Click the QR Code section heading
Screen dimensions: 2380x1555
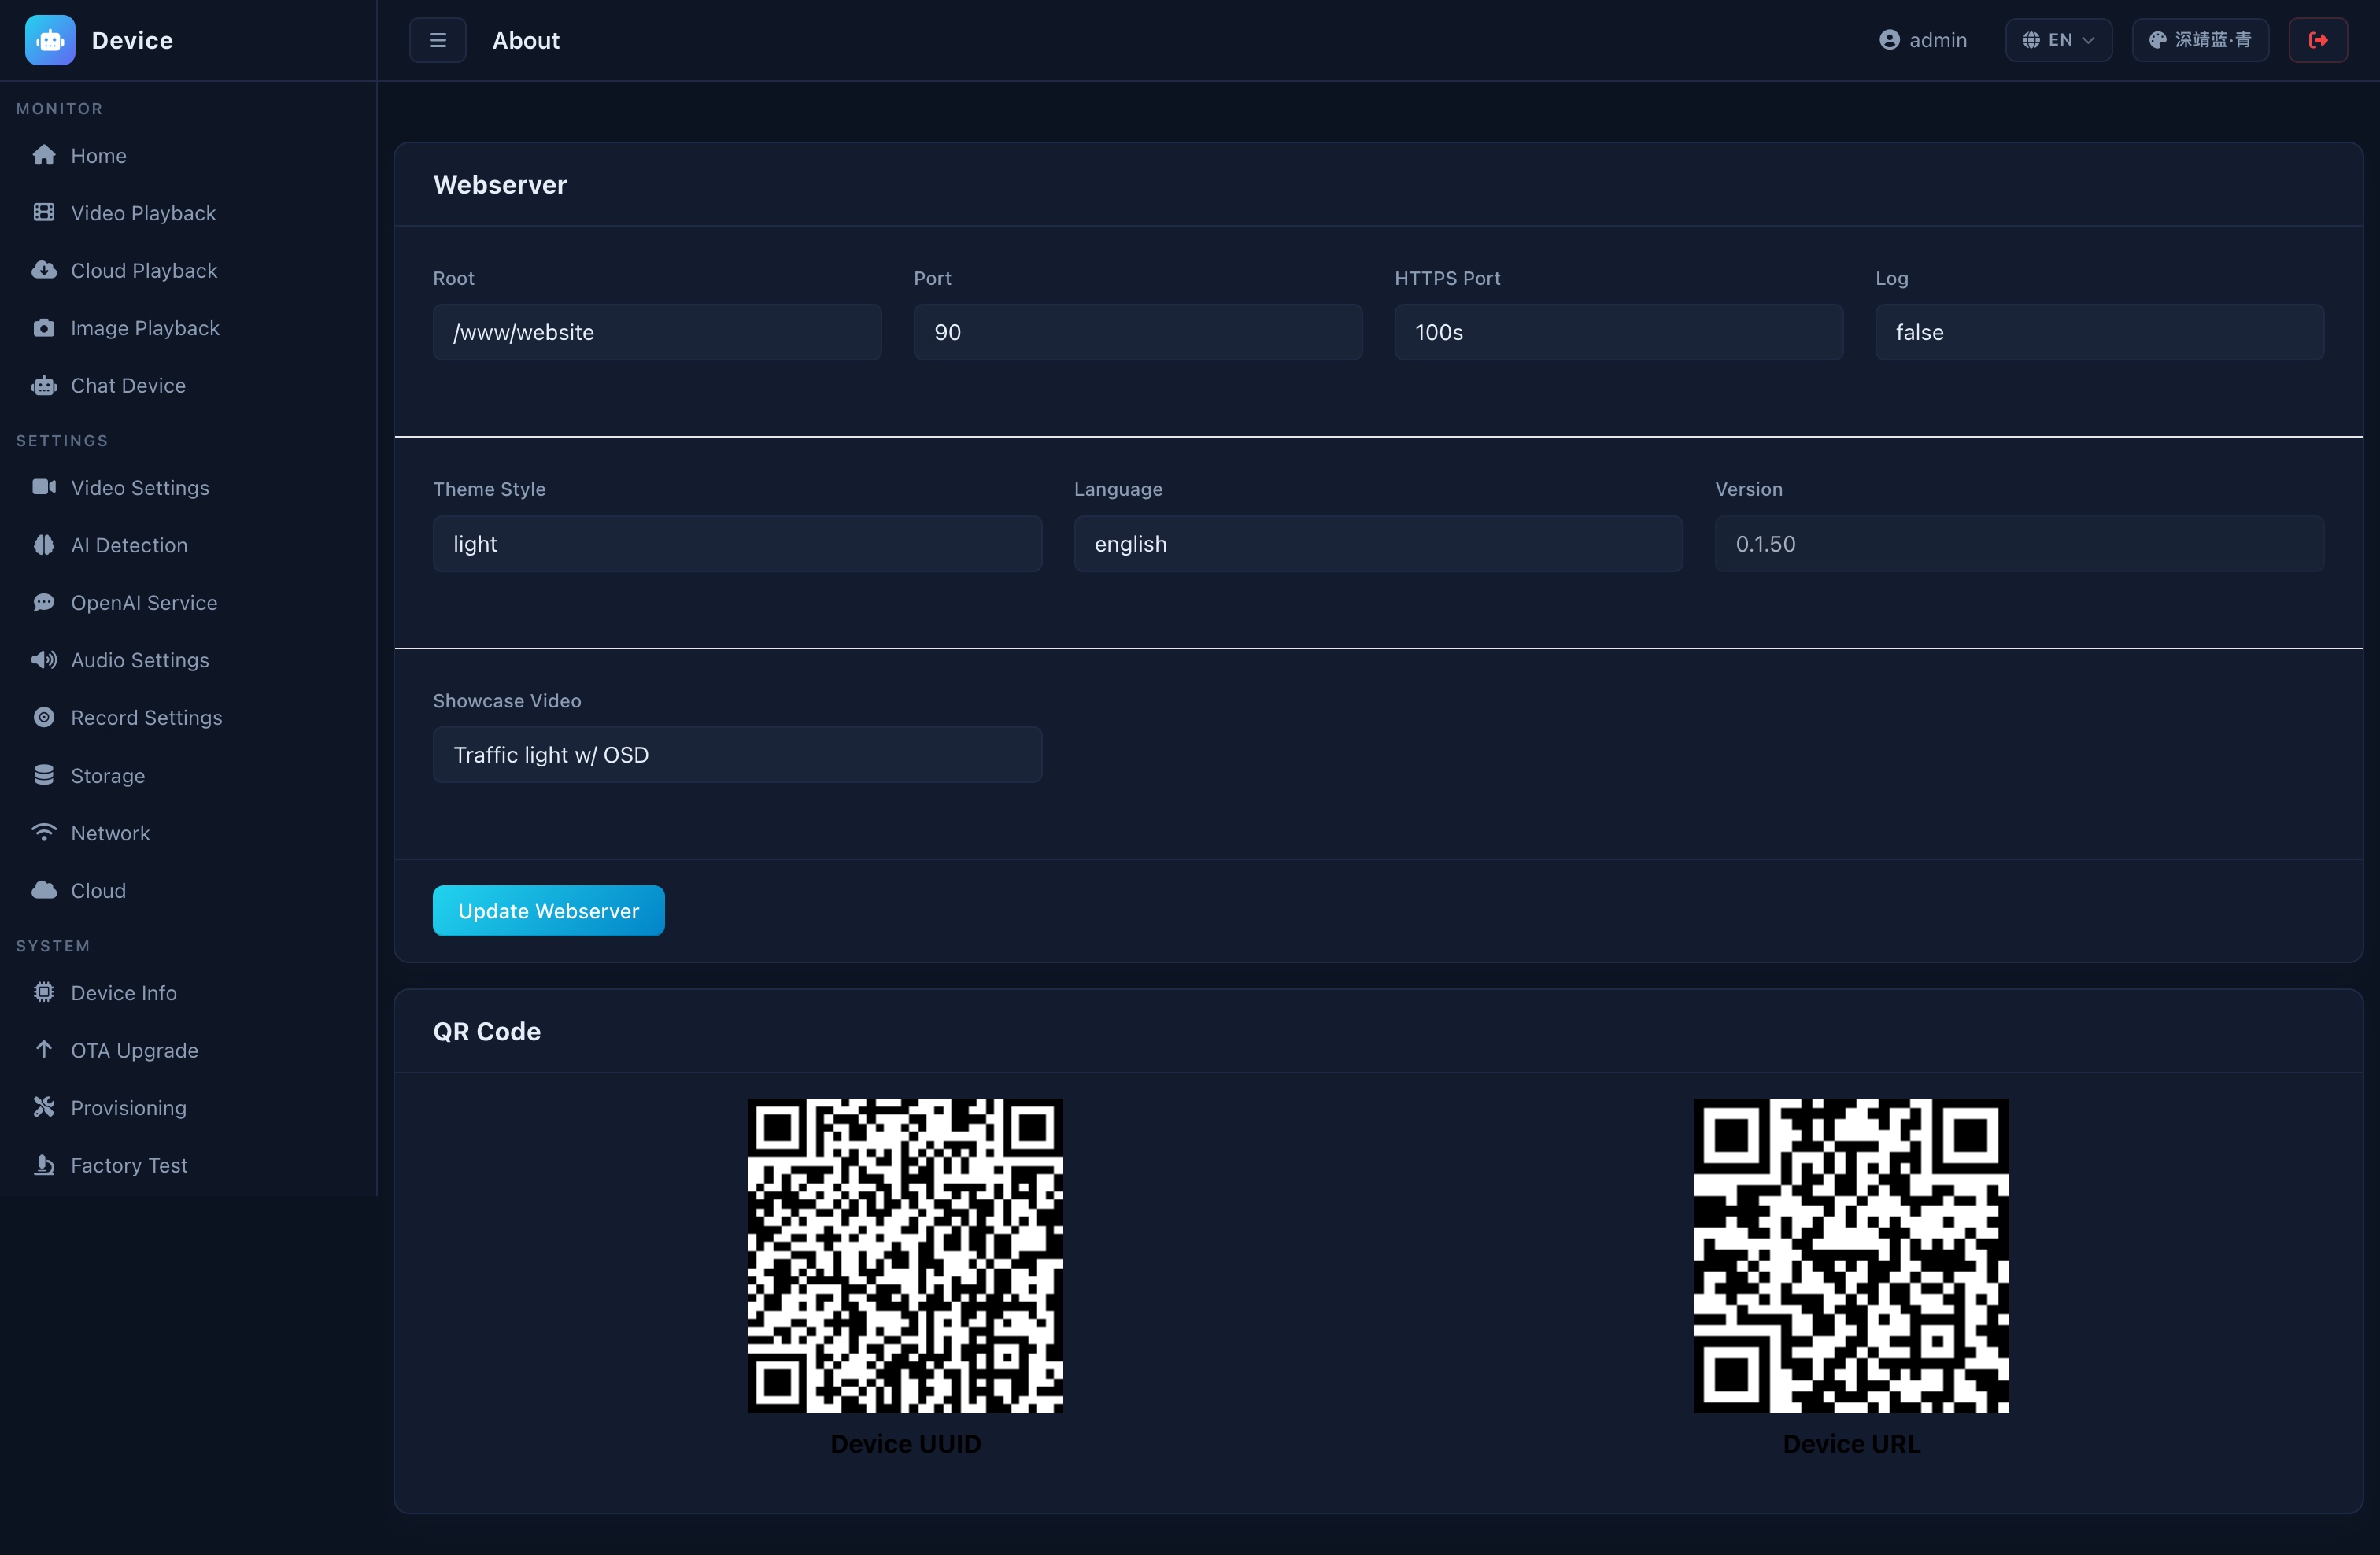[x=487, y=1032]
